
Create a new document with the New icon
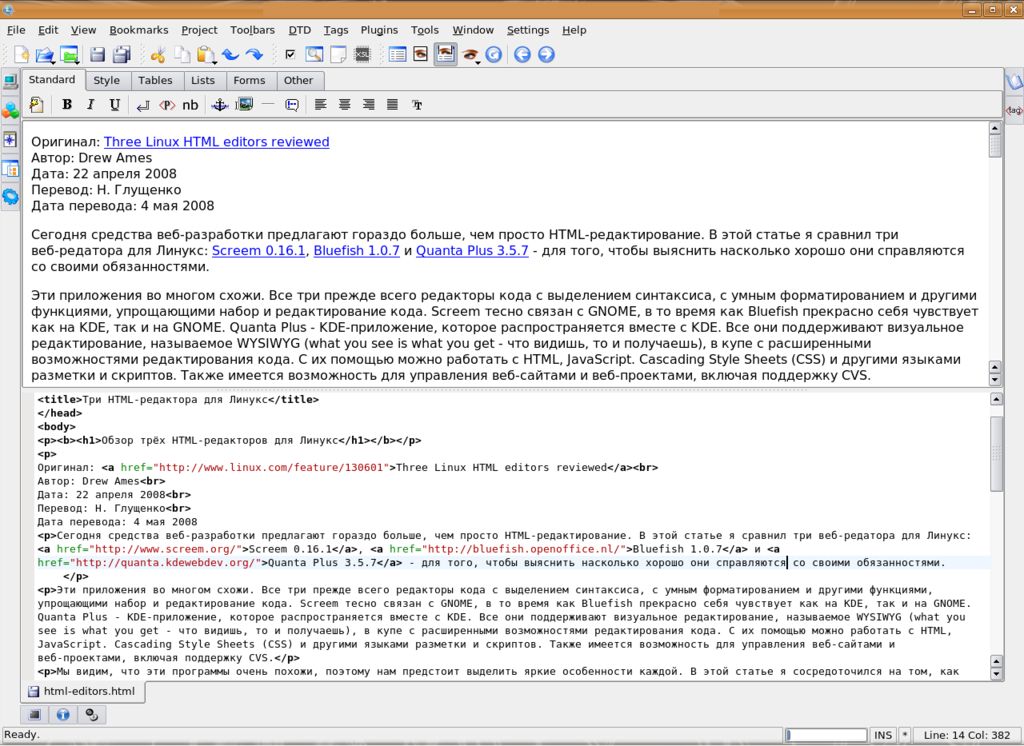(22, 54)
